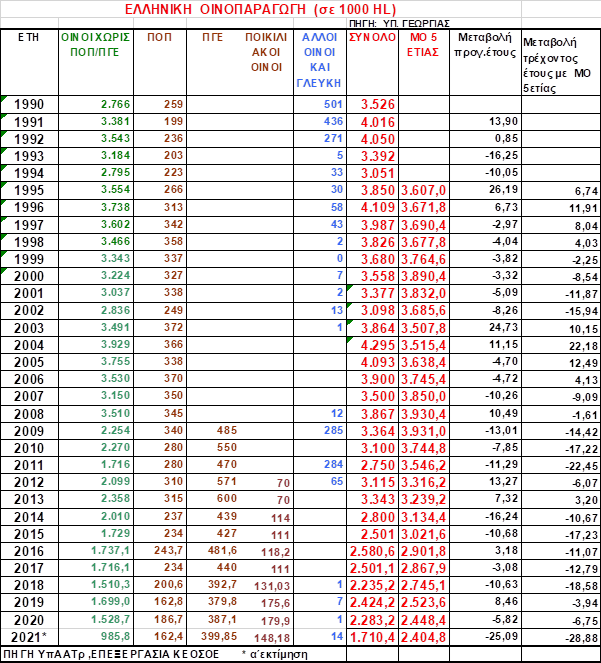Click the 1990 other wines value 501
Image resolution: width=601 pixels, height=663 pixels.
[333, 104]
